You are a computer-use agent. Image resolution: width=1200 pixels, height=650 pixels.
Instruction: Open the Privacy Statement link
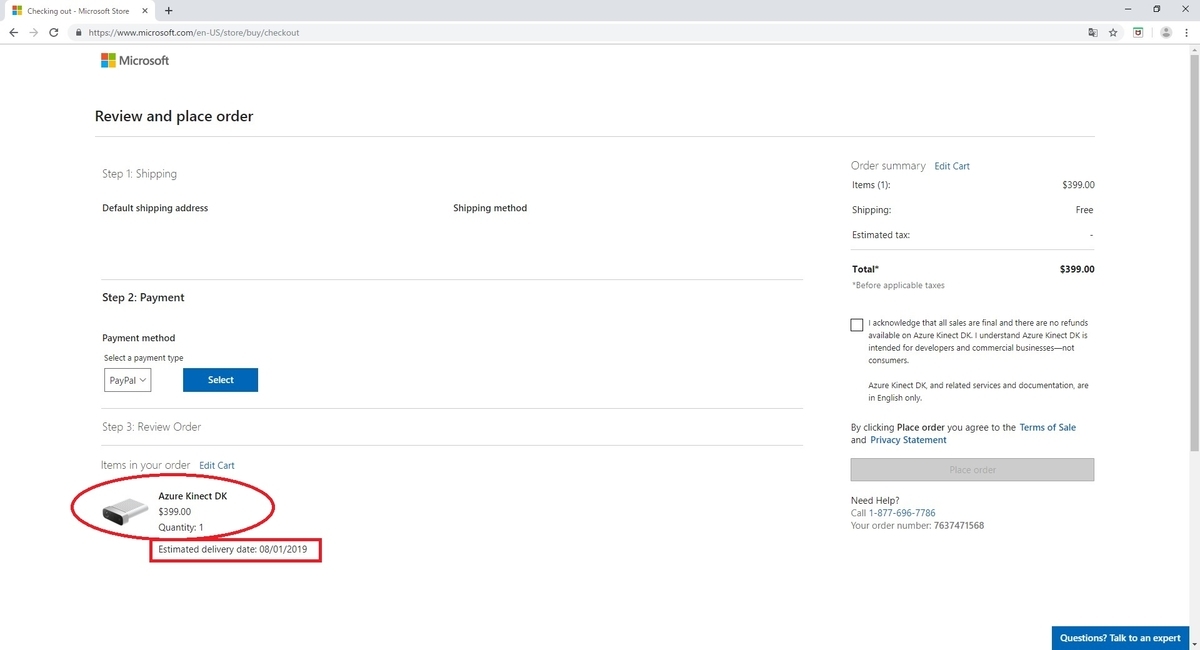coord(908,440)
